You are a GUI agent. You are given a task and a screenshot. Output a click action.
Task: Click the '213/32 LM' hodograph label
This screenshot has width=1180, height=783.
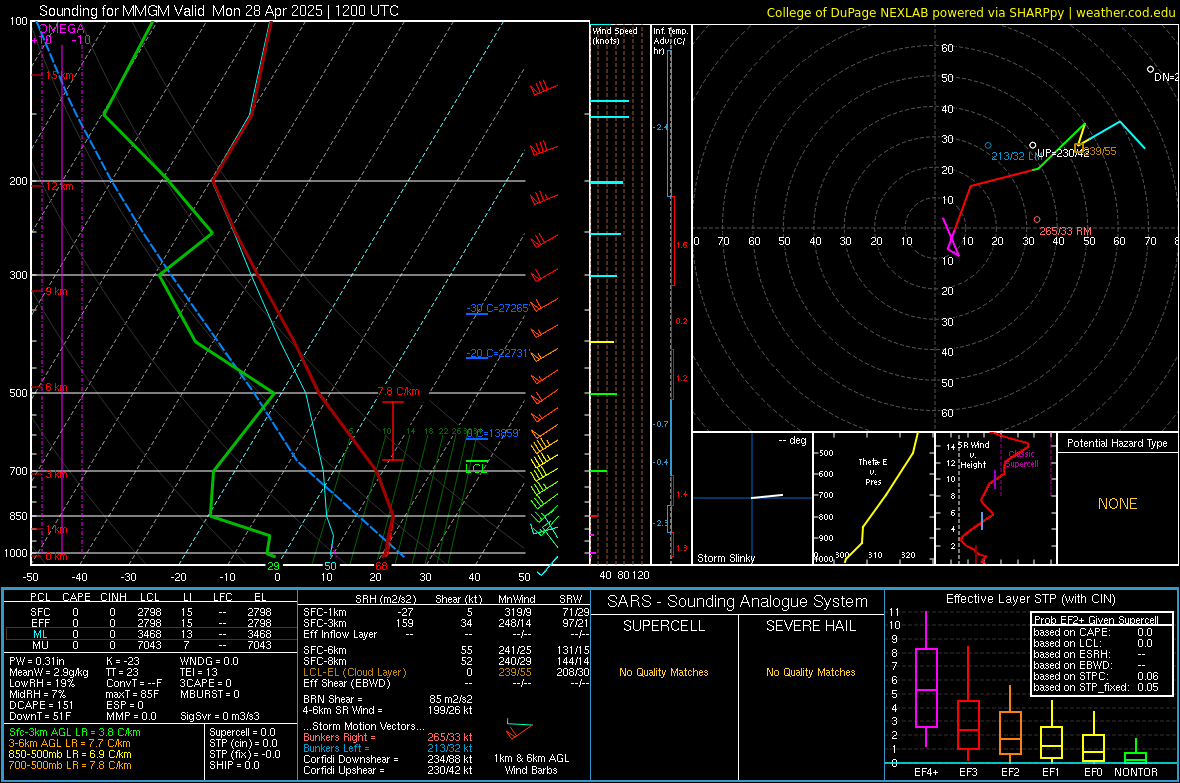[1017, 156]
